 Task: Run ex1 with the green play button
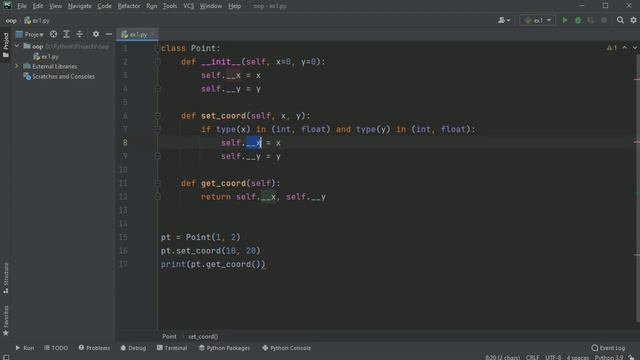[x=565, y=20]
